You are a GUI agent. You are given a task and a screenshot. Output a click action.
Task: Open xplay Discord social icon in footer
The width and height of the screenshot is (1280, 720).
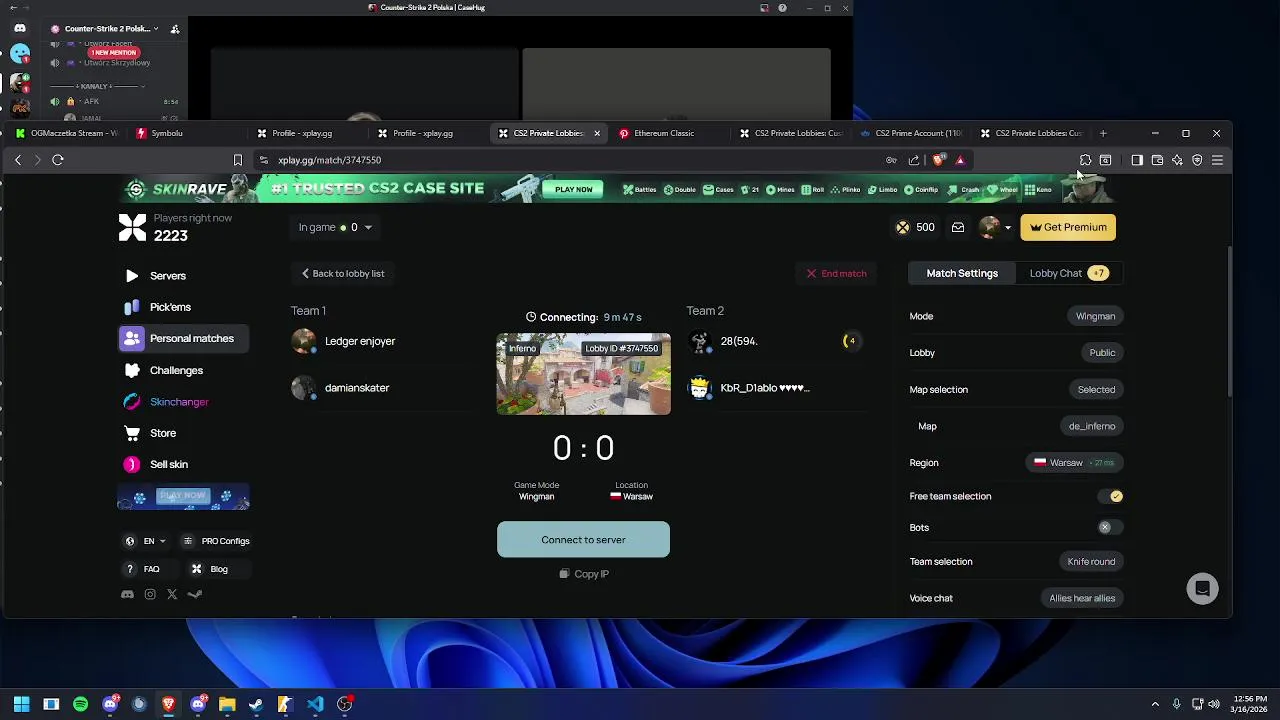tap(127, 594)
